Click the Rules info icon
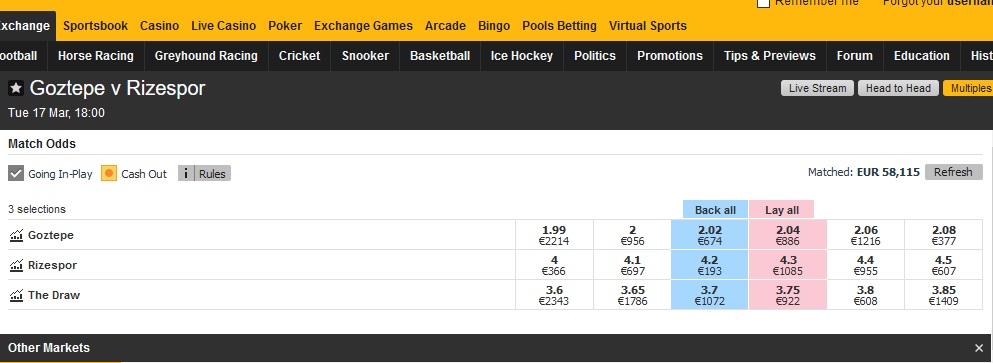The width and height of the screenshot is (993, 363). (186, 173)
